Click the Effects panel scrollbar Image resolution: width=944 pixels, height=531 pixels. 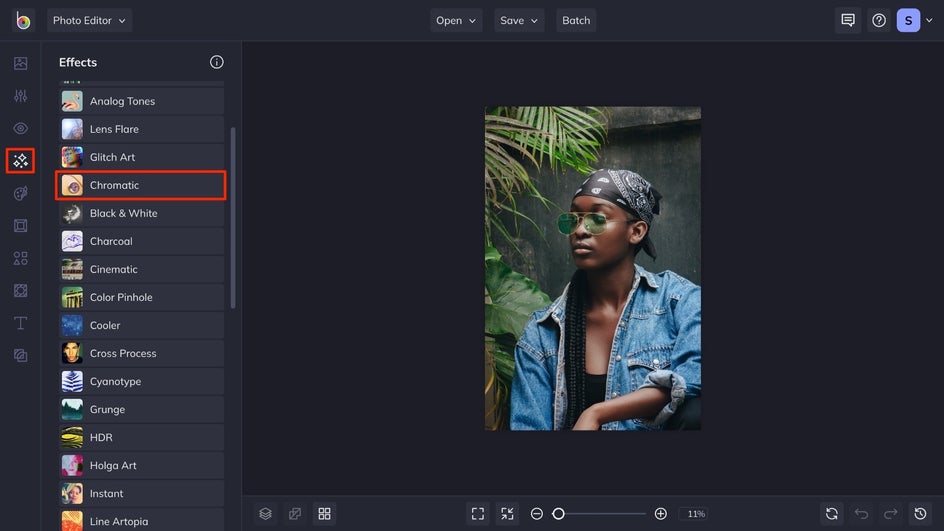pyautogui.click(x=233, y=218)
